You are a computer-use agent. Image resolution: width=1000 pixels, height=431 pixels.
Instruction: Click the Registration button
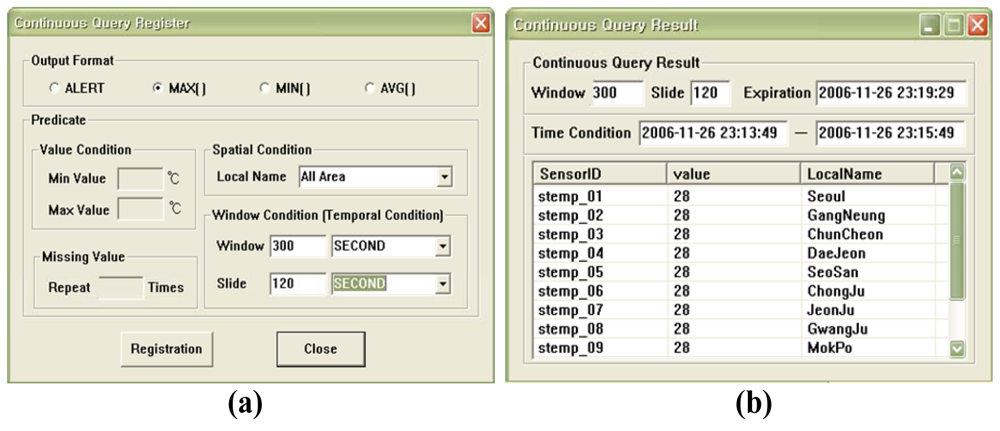166,349
